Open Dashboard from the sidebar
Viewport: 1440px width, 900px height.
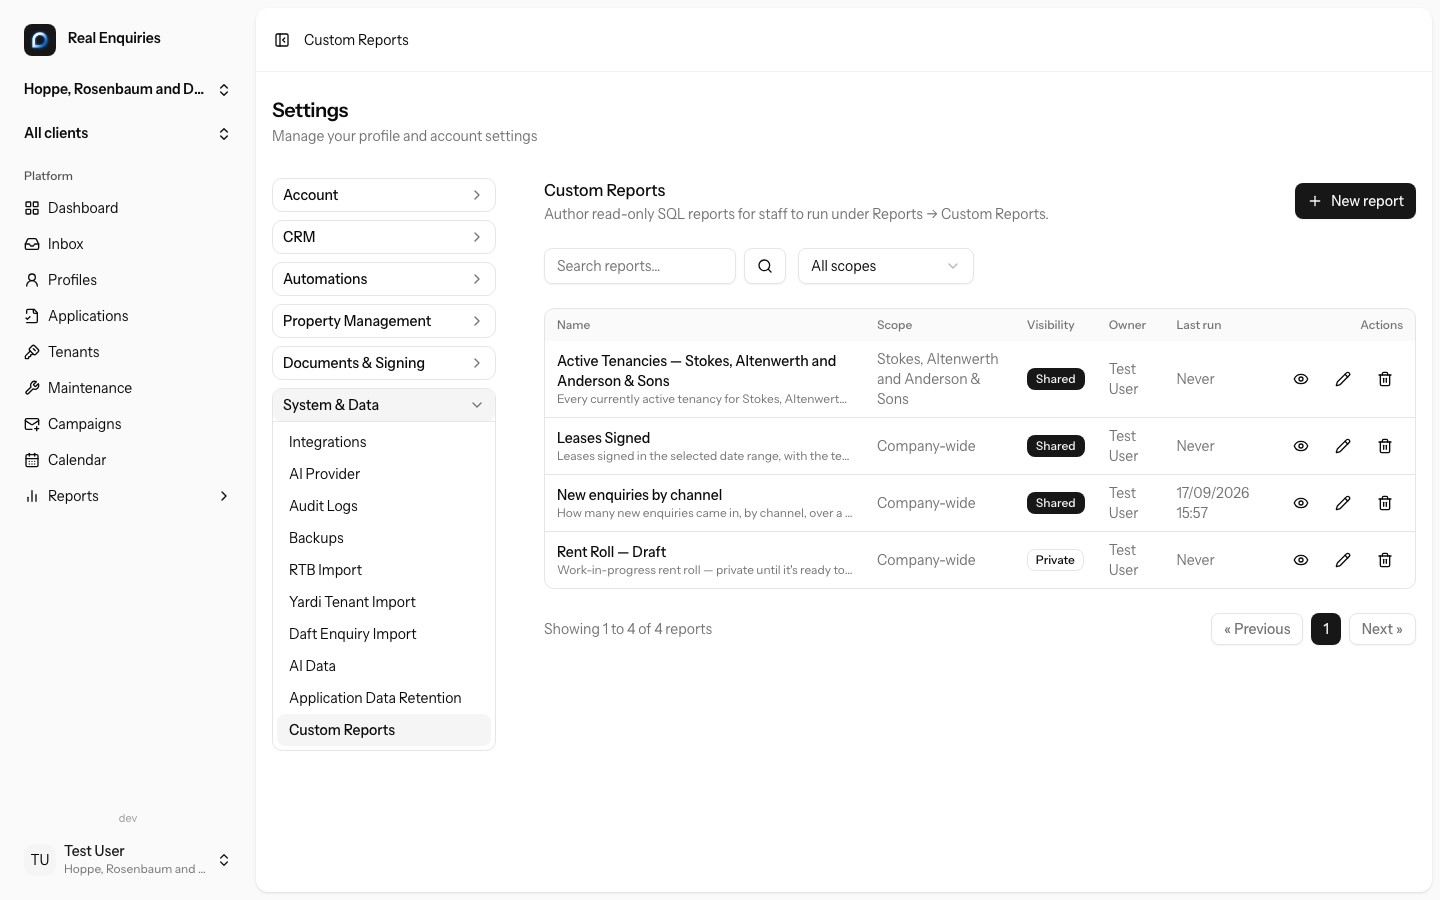coord(128,208)
